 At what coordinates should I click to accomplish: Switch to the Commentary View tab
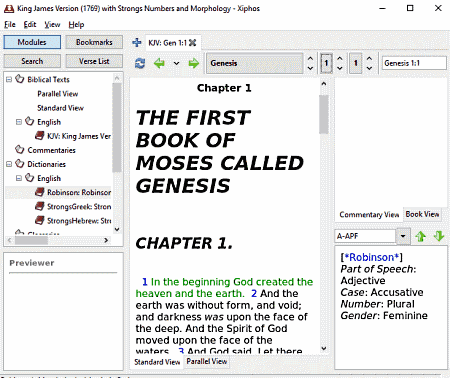[x=369, y=215]
